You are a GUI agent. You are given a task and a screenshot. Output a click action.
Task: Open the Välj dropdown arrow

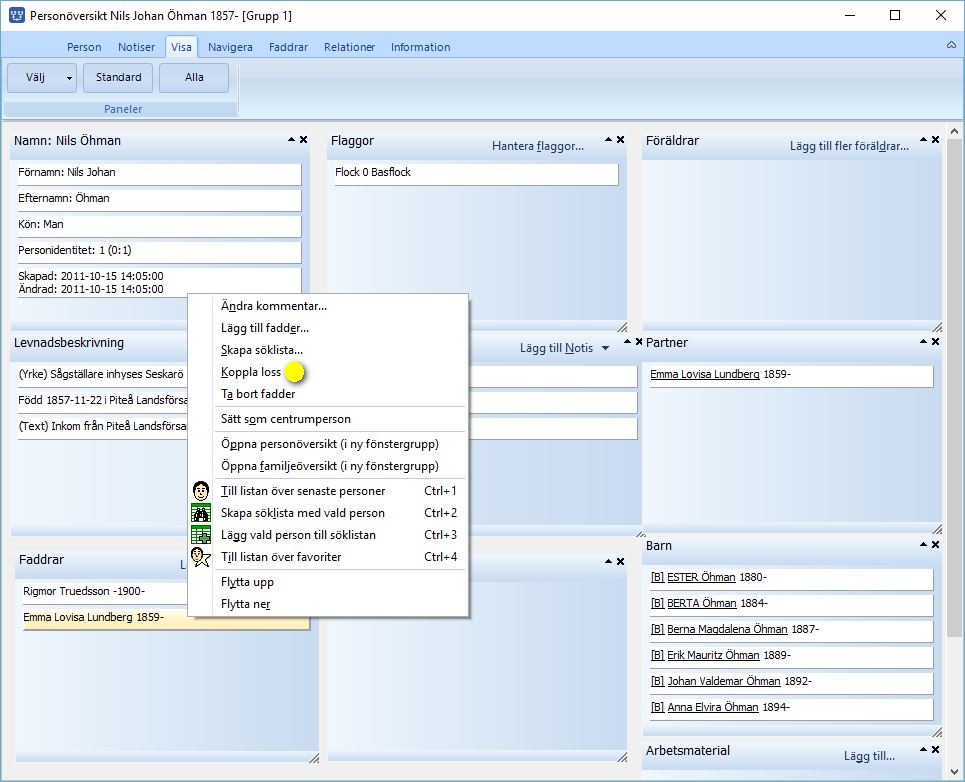(x=70, y=78)
